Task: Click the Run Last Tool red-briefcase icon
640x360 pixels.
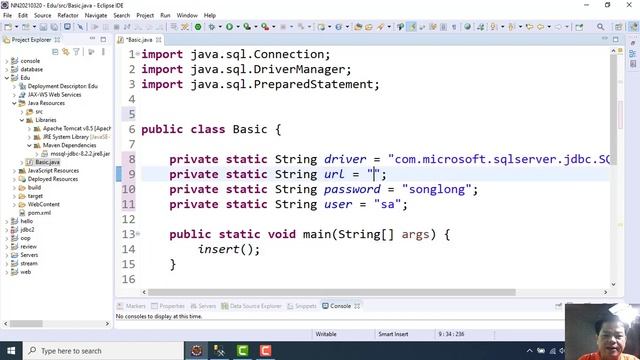Action: [265, 27]
